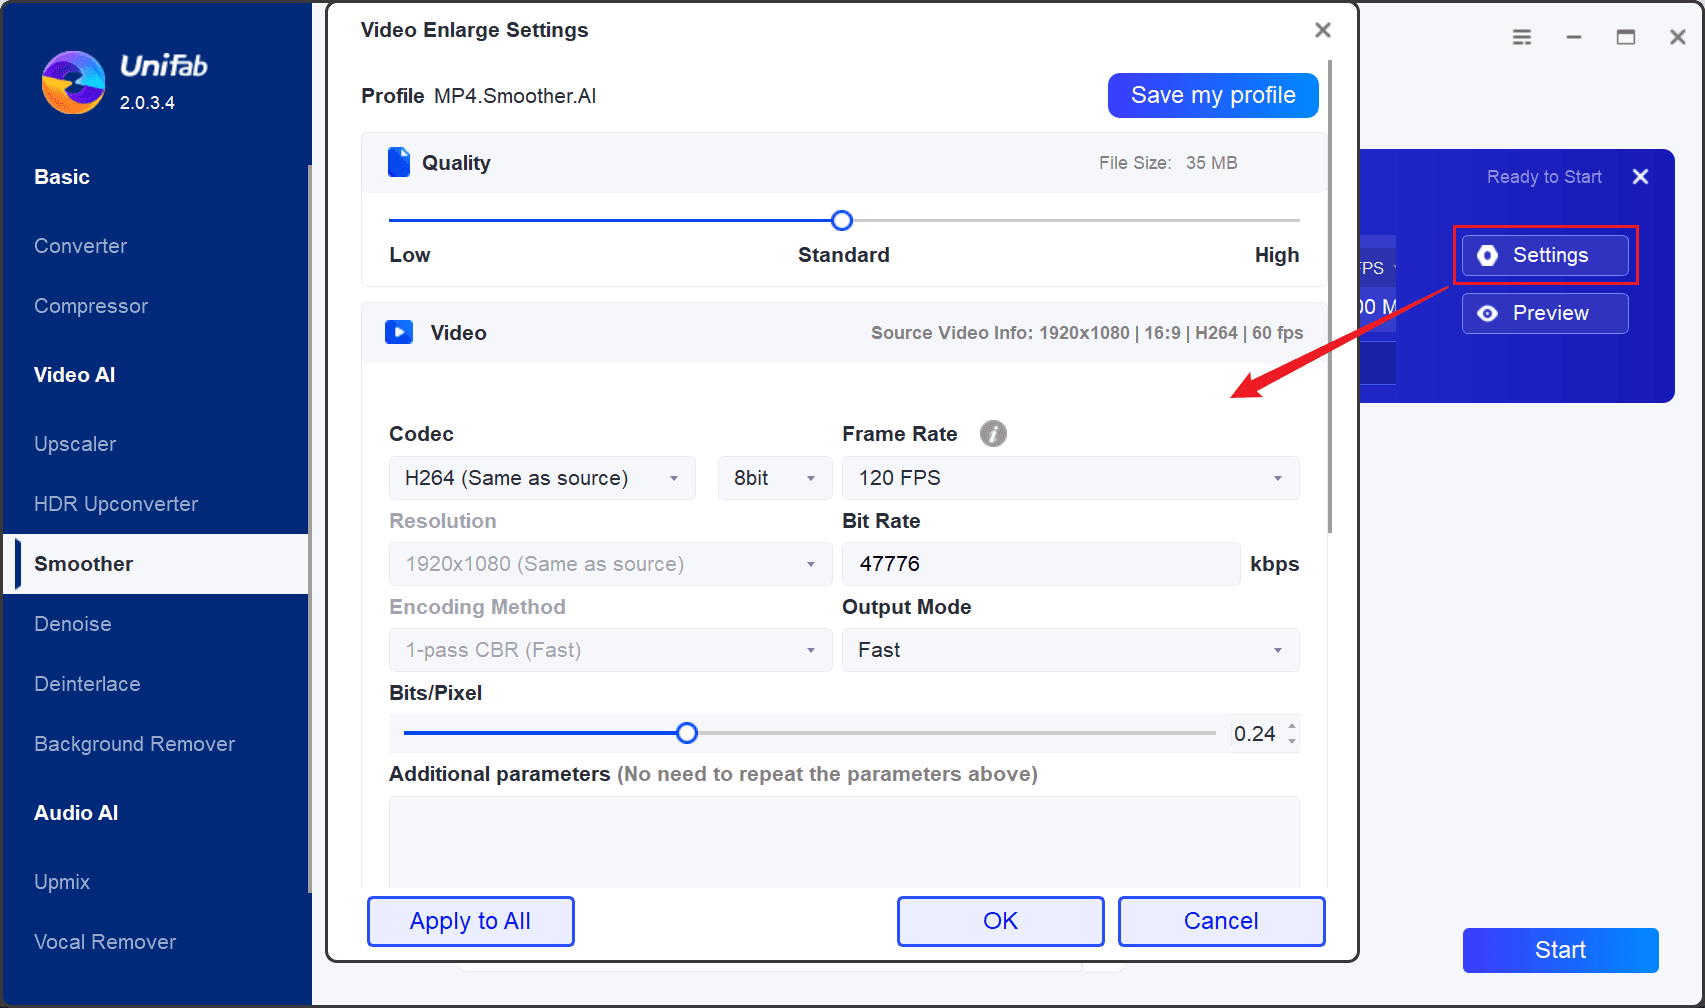Minimize the UniFab main window
The image size is (1705, 1008).
tap(1574, 37)
